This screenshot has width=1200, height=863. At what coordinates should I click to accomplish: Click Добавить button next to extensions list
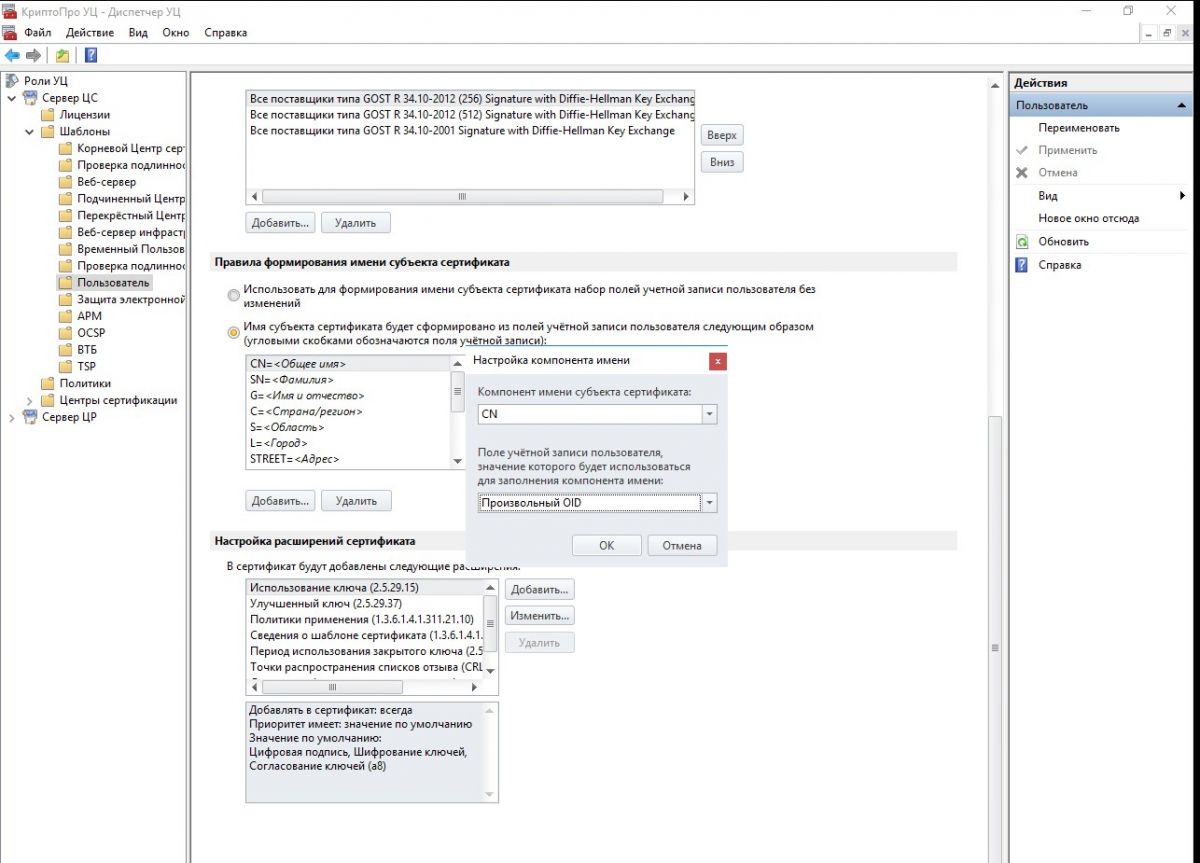pyautogui.click(x=539, y=589)
